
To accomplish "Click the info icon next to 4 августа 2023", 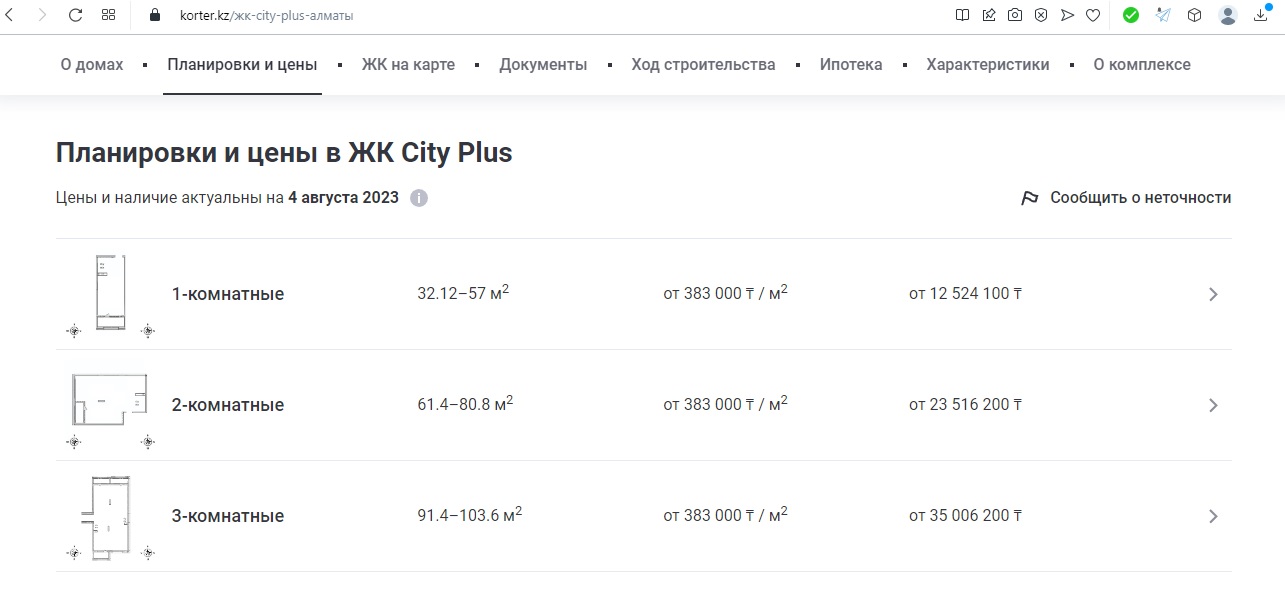I will click(x=419, y=198).
